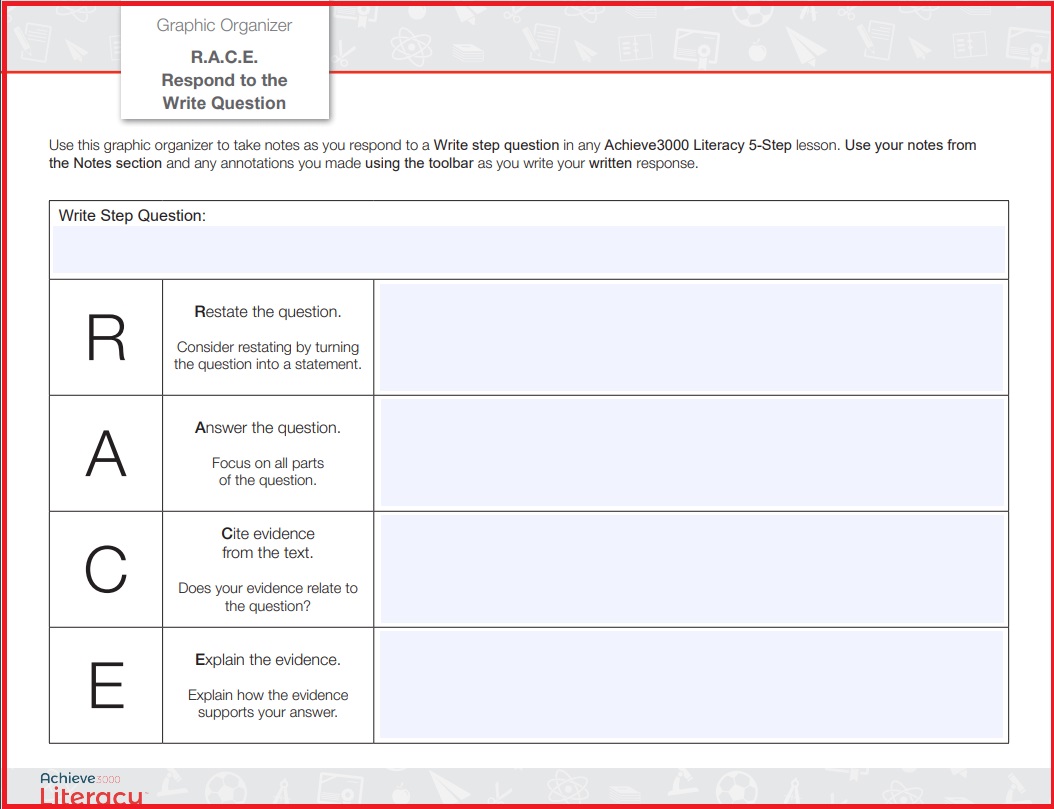Click the apple icon in header banner
Viewport: 1054px width, 809px height.
coord(758,50)
